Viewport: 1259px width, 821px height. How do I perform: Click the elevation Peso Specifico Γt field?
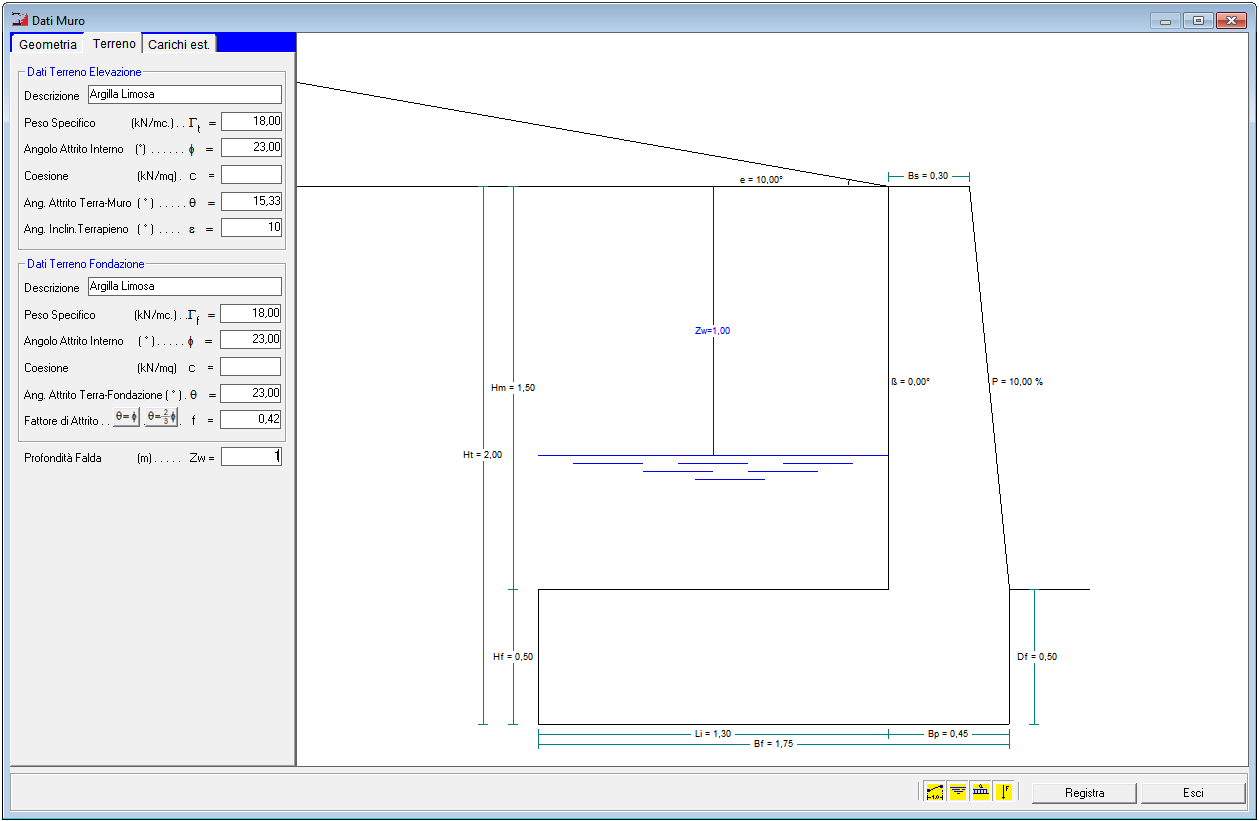[x=252, y=121]
